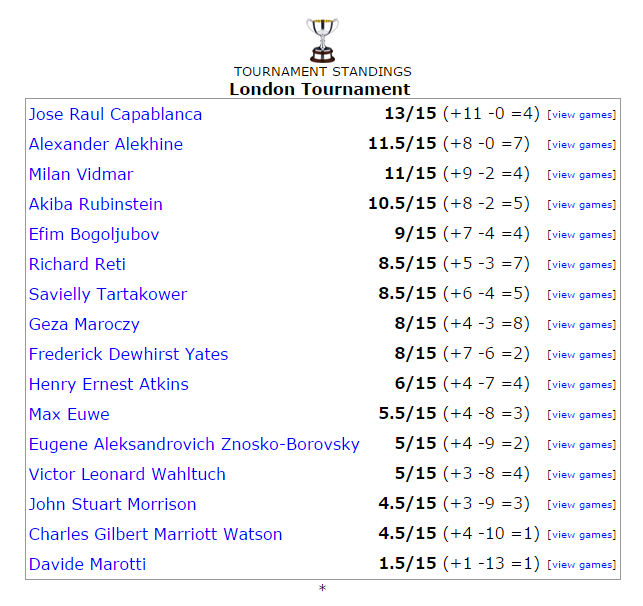Screen dimensions: 643x606
Task: View games for Davide Marotti
Action: [581, 565]
